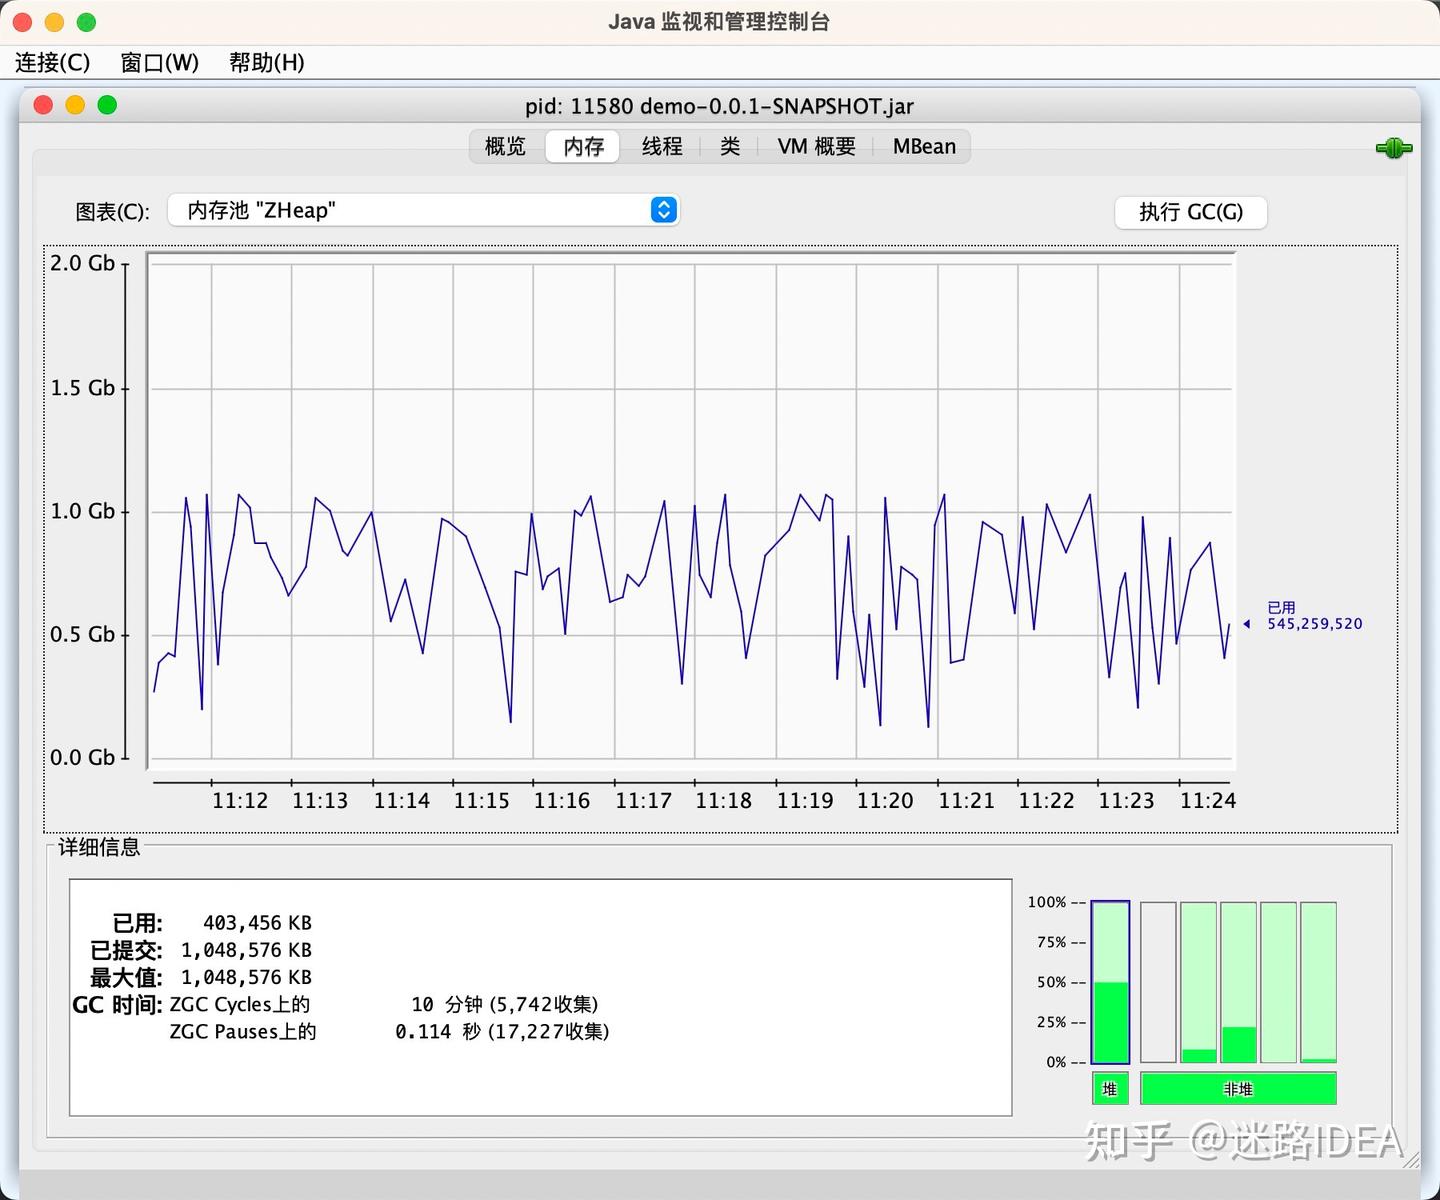Open the 内存池 "ZHeap" chart dropdown
The width and height of the screenshot is (1440, 1200).
pos(423,210)
